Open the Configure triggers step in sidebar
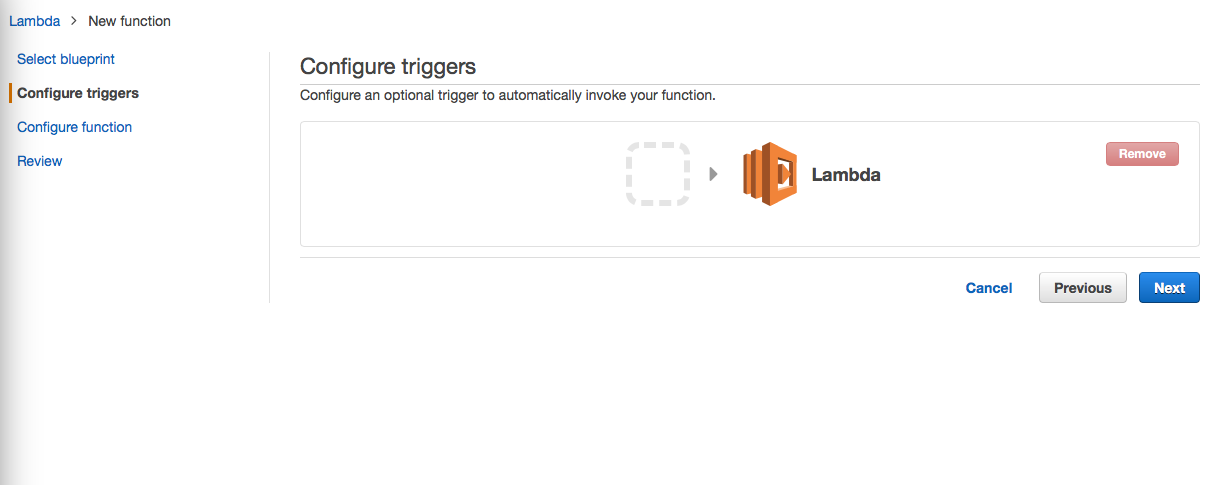Screen dimensions: 1210x485 pos(78,93)
